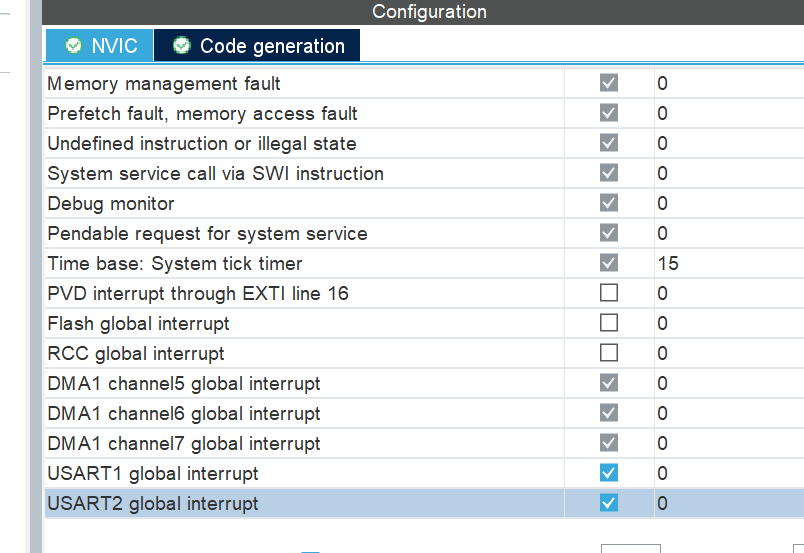Open the Code generation tab

coord(257,46)
